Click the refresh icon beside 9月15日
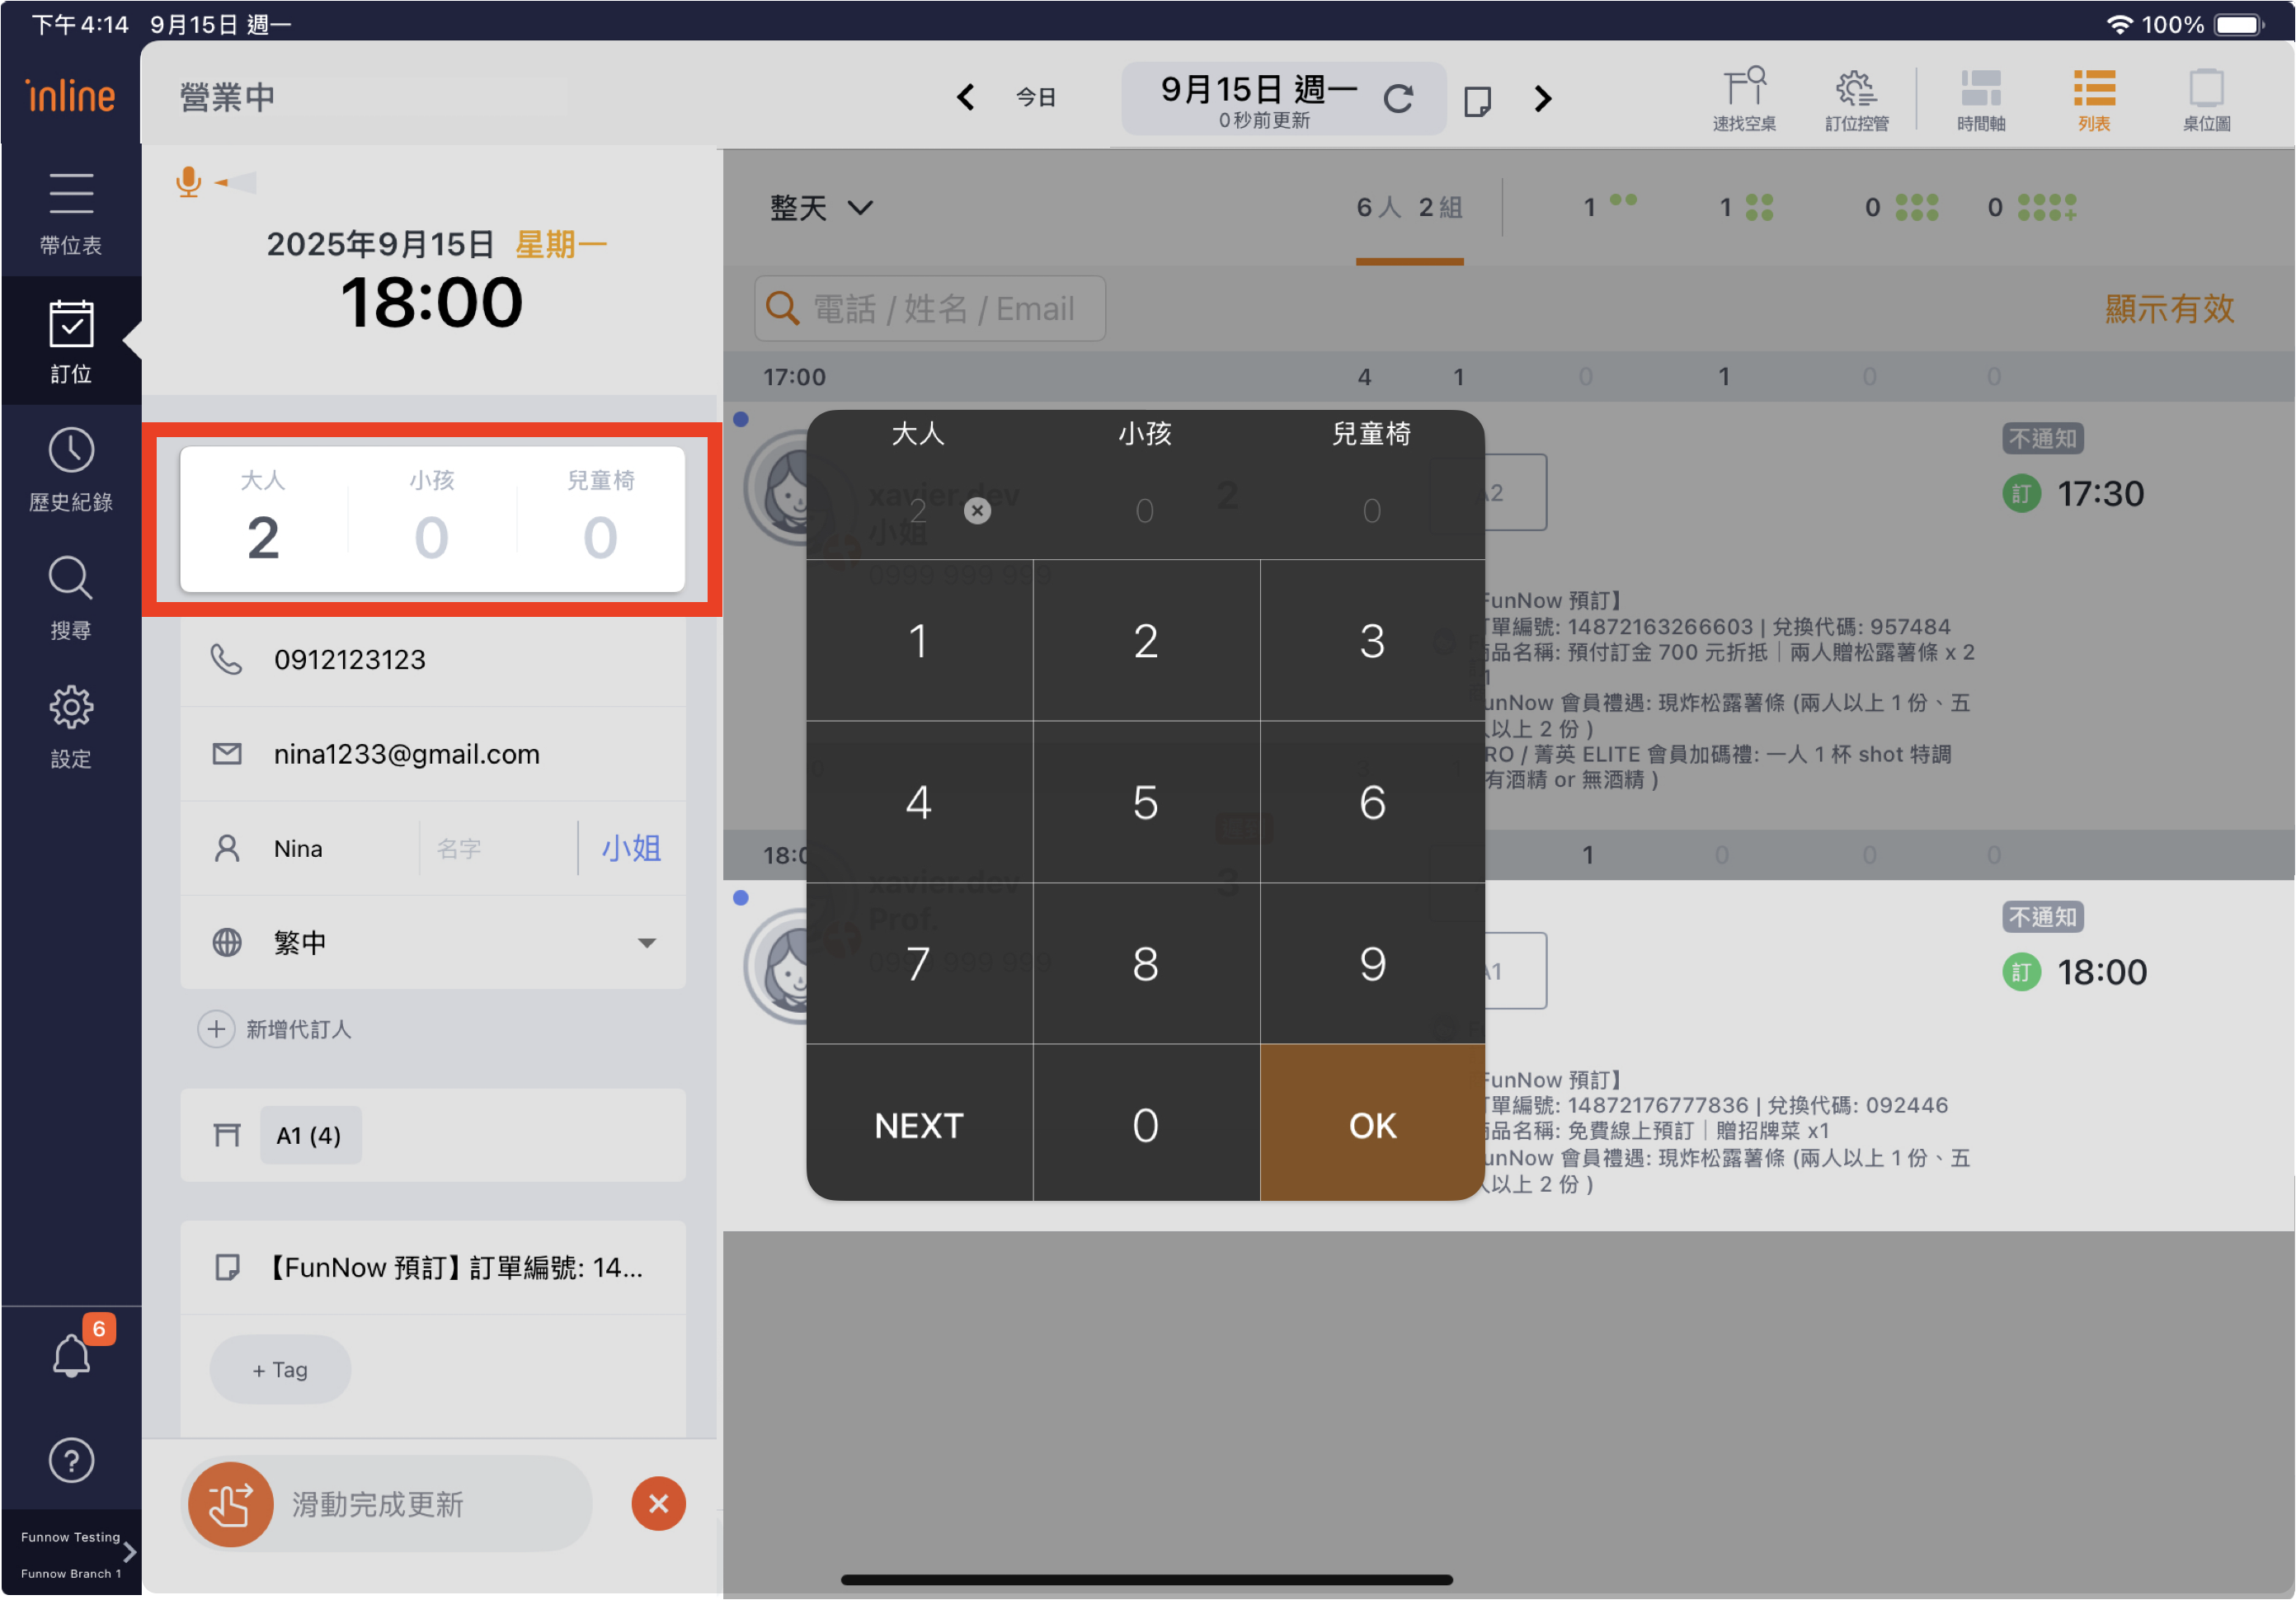Screen dimensions: 2296x1600 pyautogui.click(x=1398, y=98)
